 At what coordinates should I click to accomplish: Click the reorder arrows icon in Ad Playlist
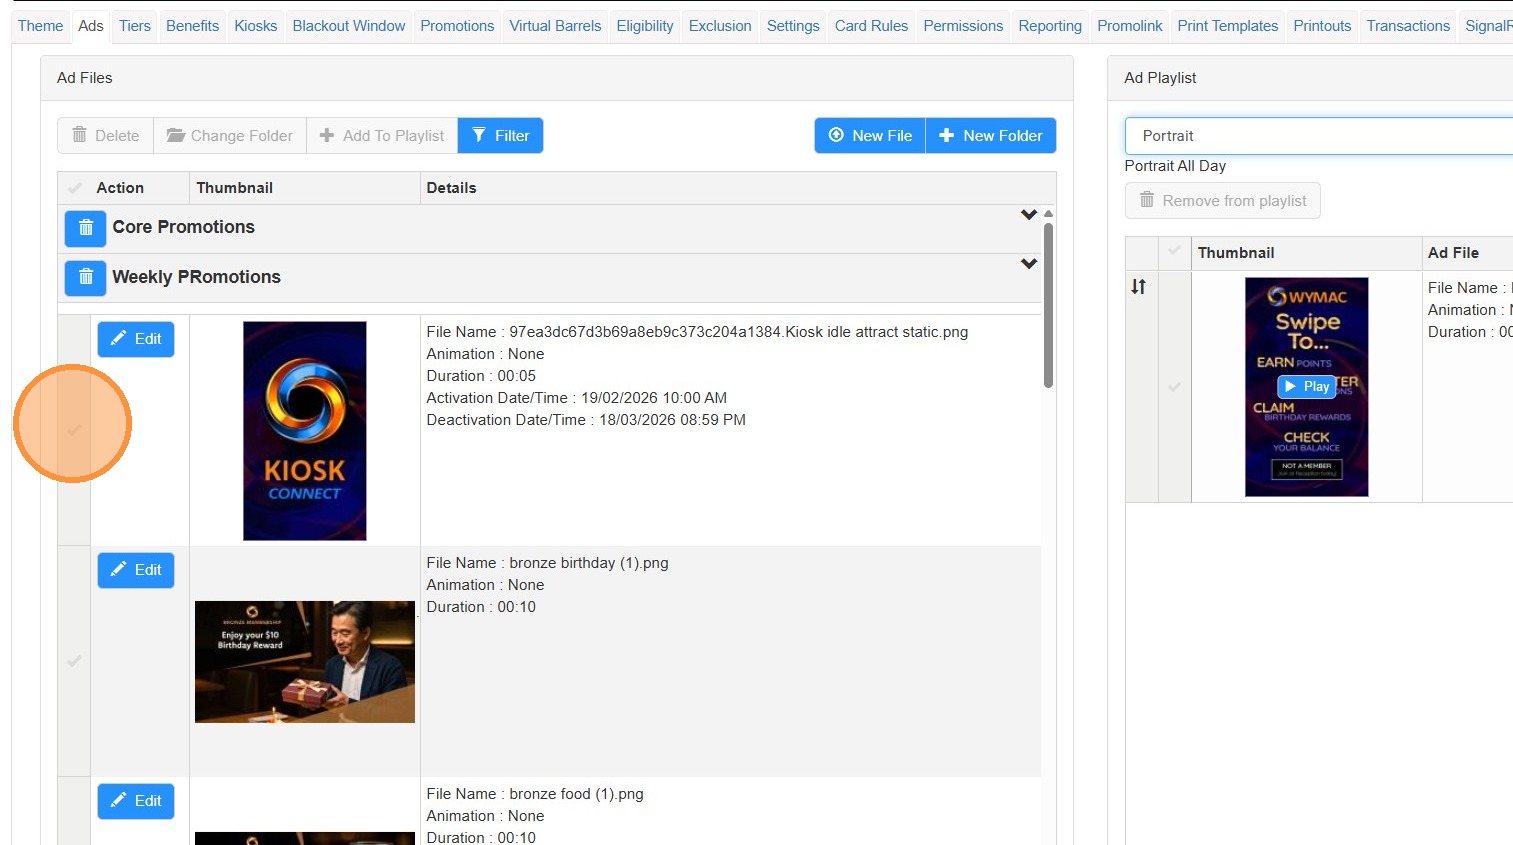point(1138,287)
